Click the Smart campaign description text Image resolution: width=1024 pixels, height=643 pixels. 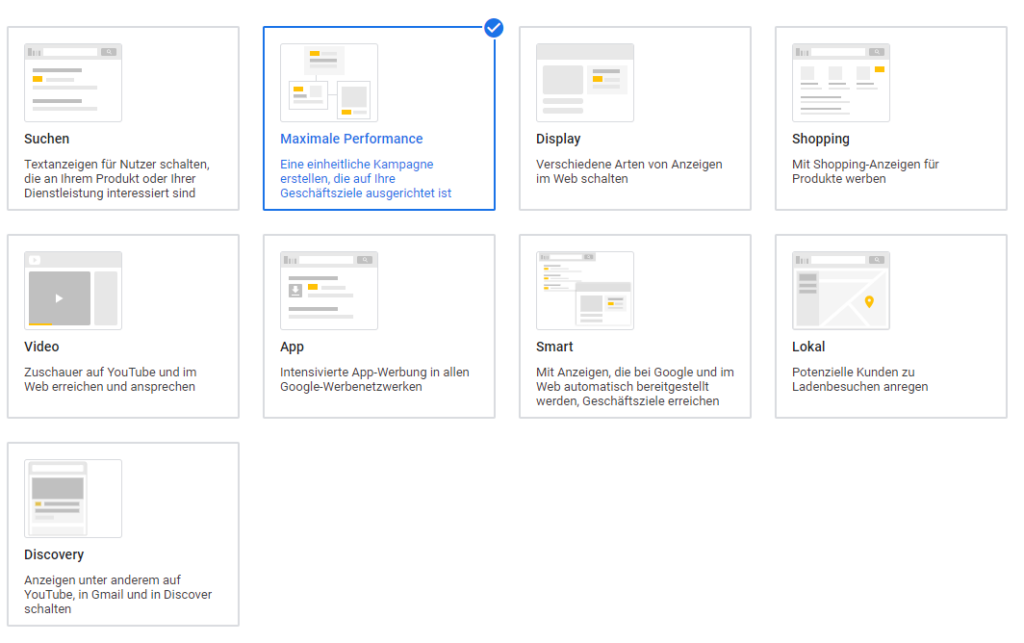(635, 386)
